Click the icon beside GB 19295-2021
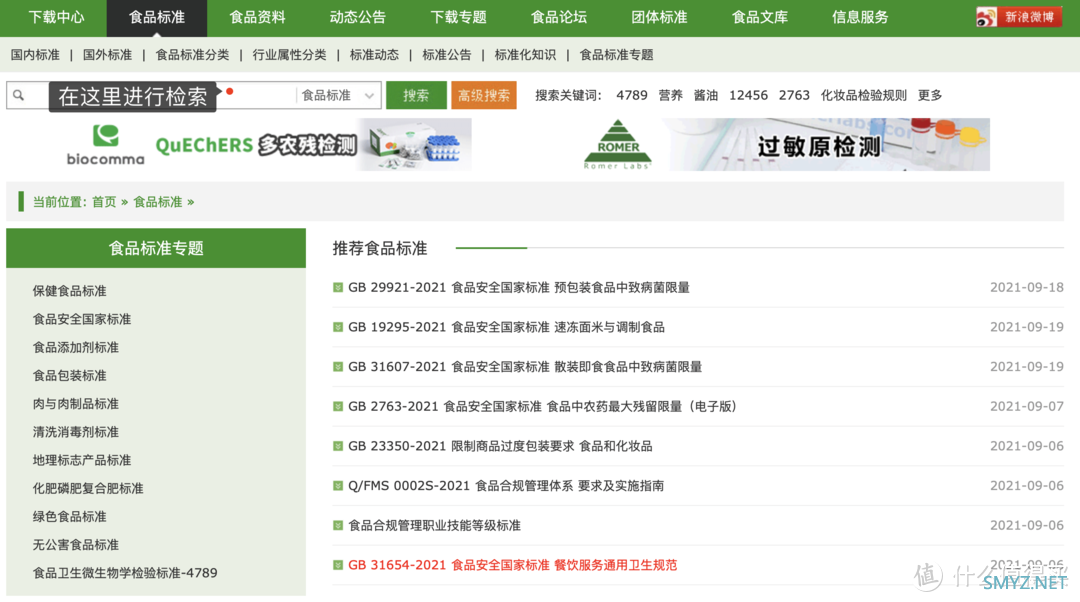 click(x=338, y=327)
